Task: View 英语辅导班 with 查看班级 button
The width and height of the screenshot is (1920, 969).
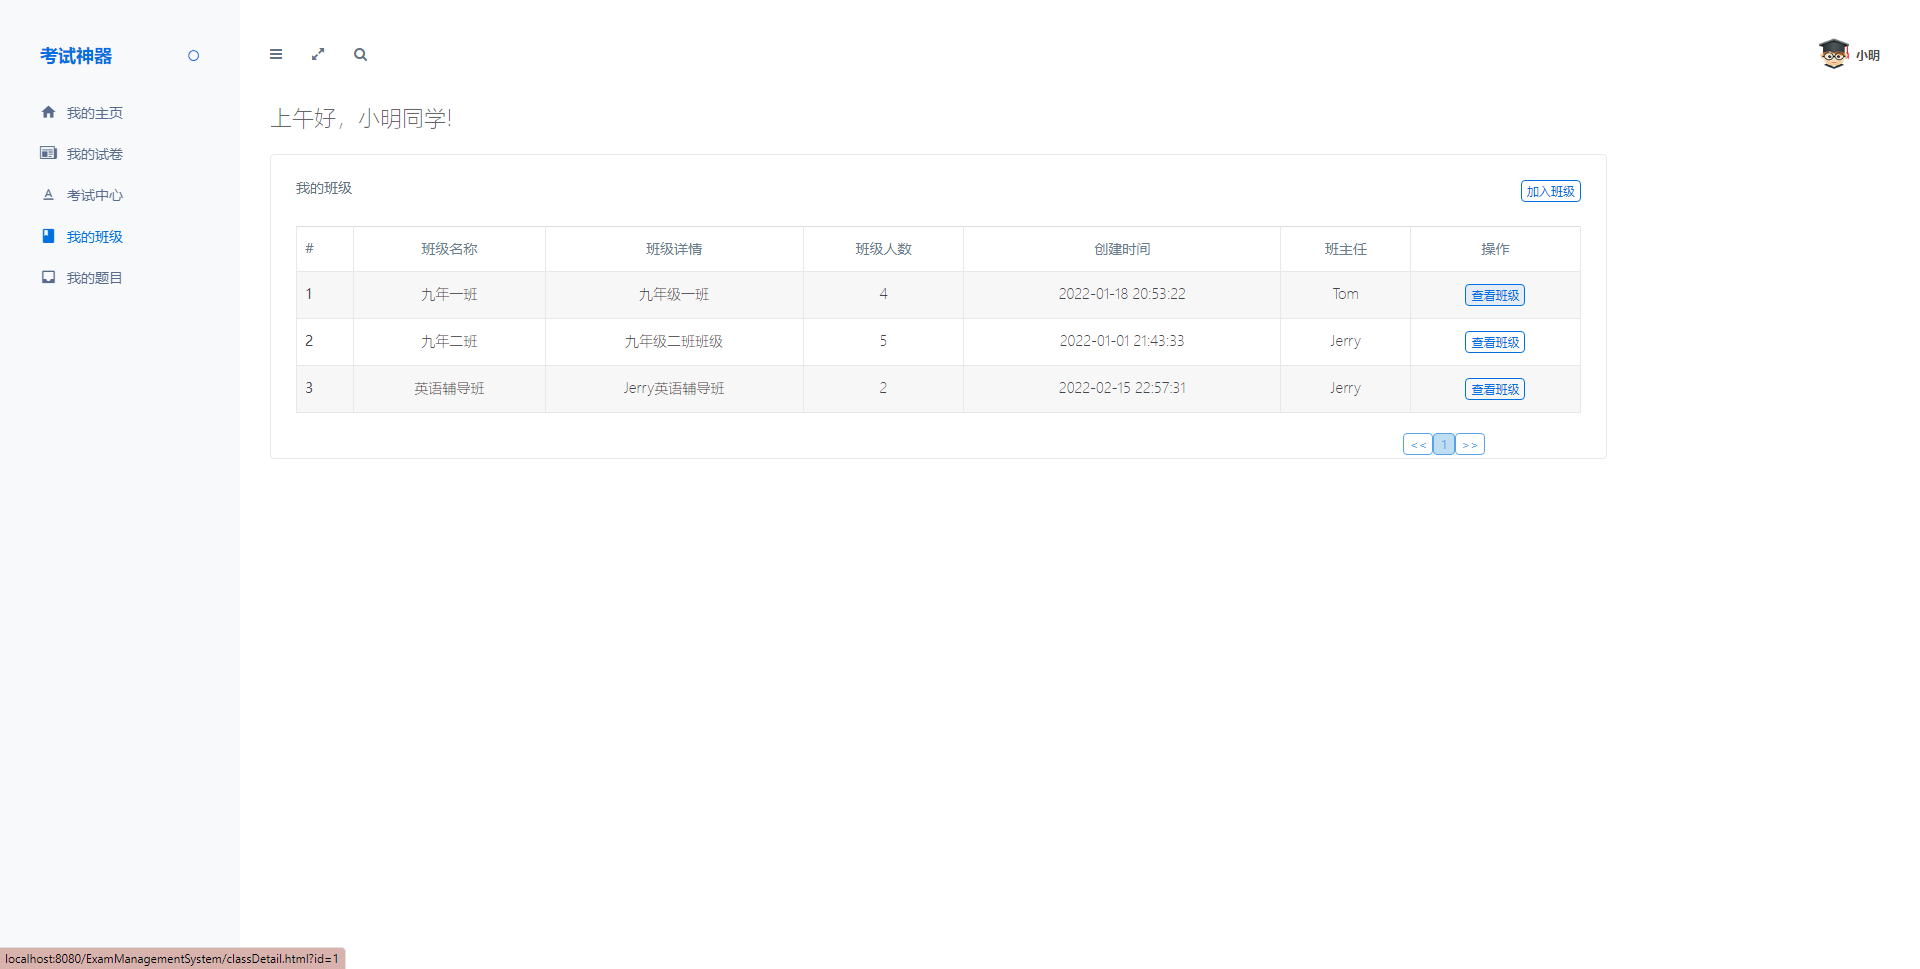Action: (x=1495, y=389)
